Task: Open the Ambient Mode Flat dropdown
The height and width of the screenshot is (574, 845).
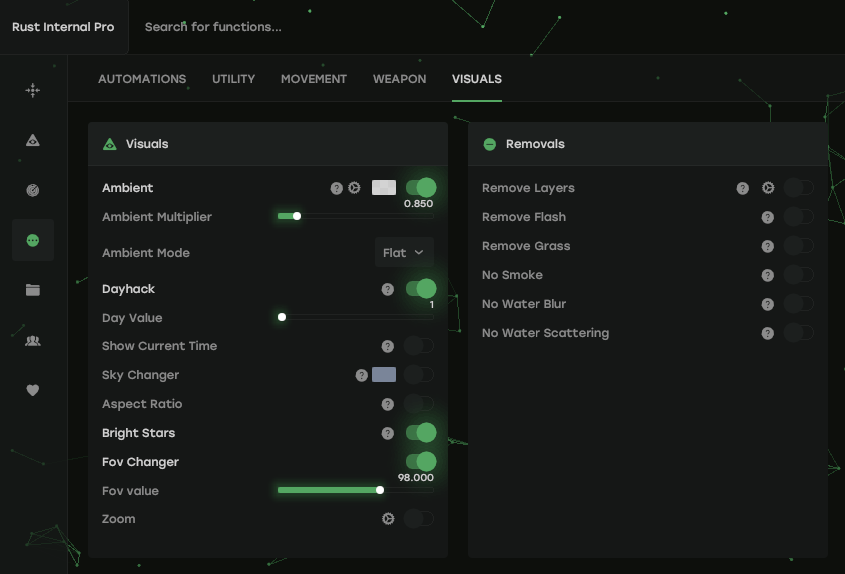Action: (x=404, y=252)
